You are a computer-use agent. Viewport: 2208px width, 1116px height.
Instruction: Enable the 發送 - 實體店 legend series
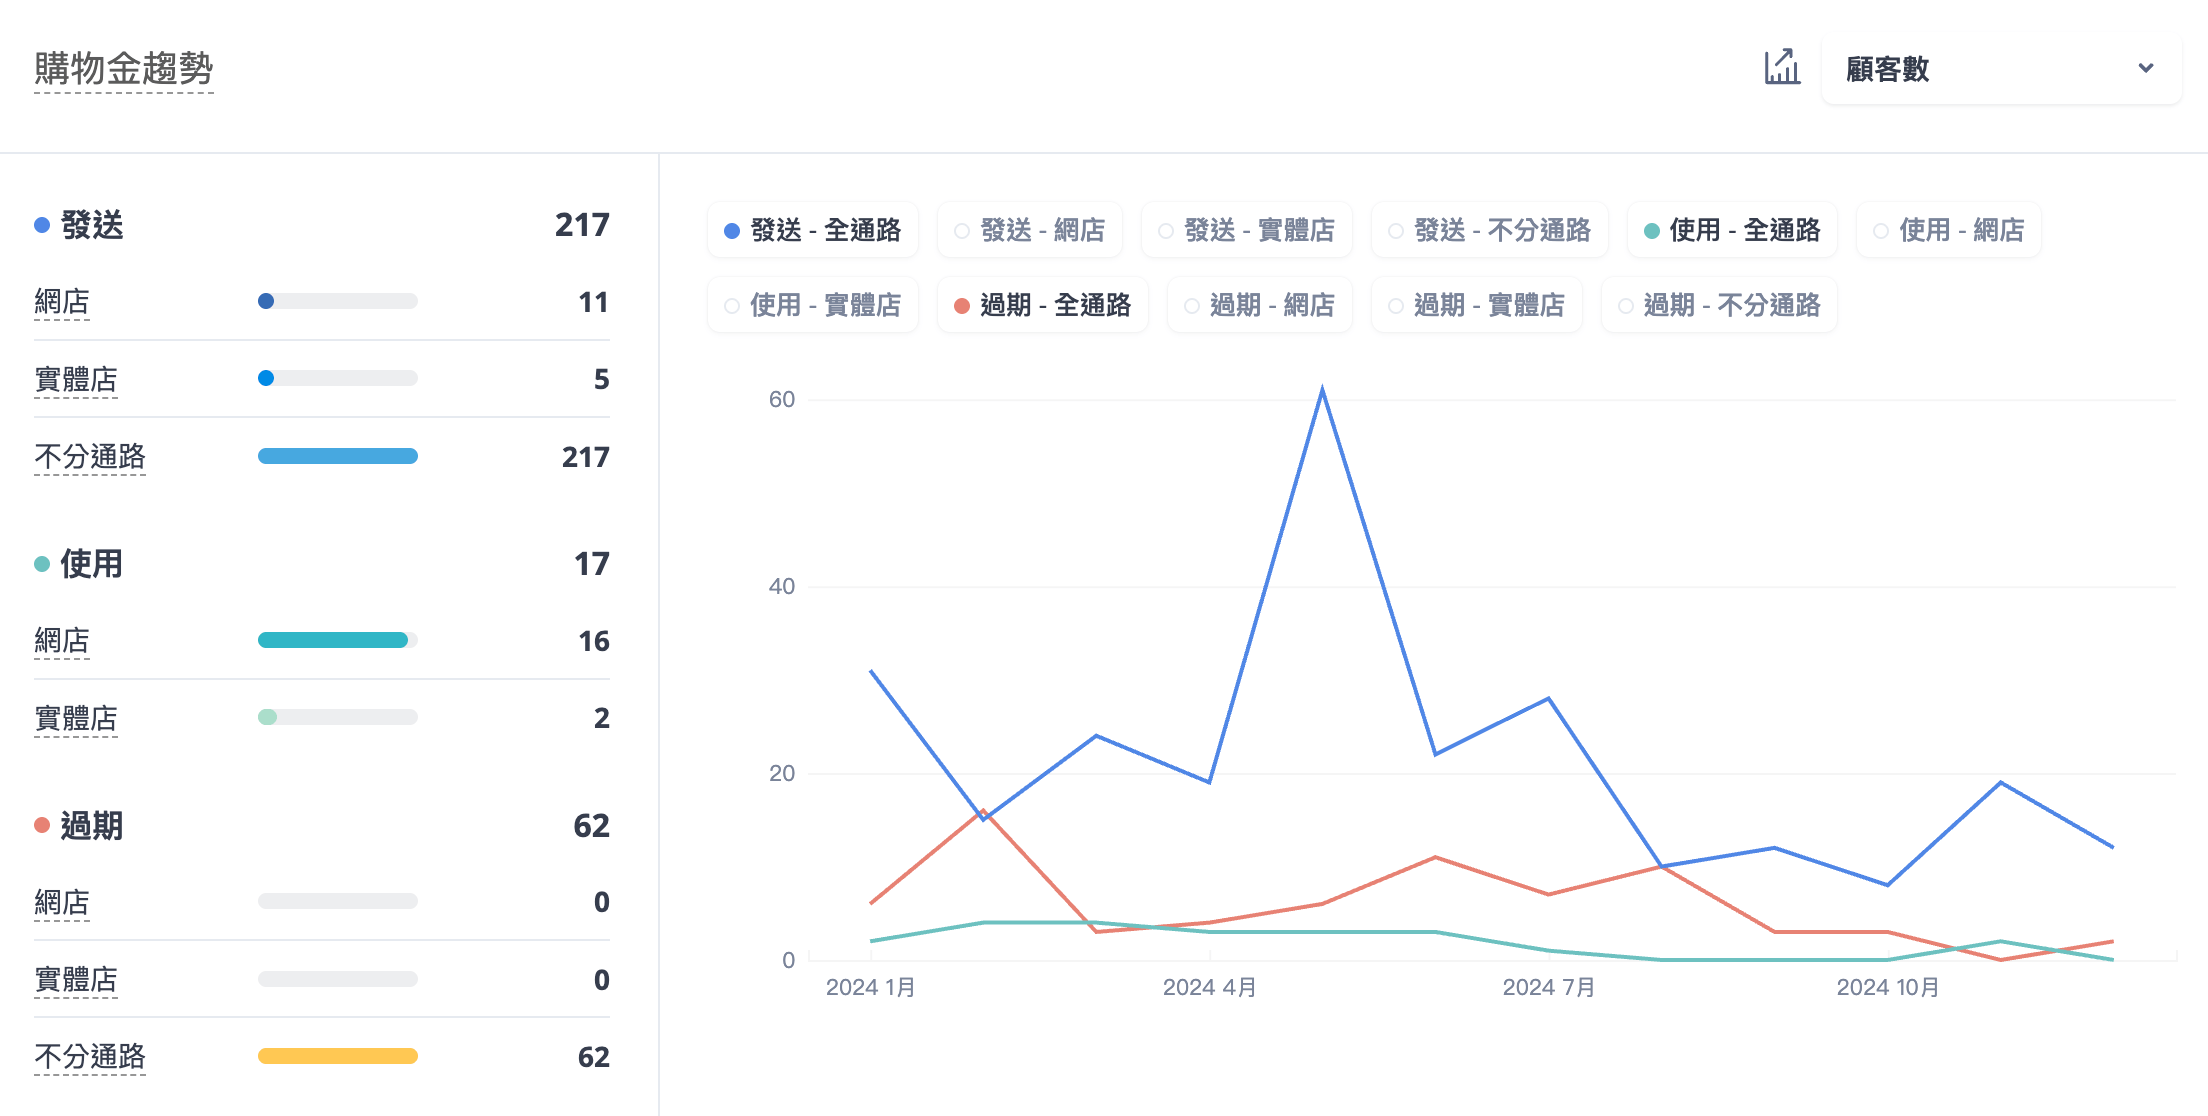tap(1247, 230)
